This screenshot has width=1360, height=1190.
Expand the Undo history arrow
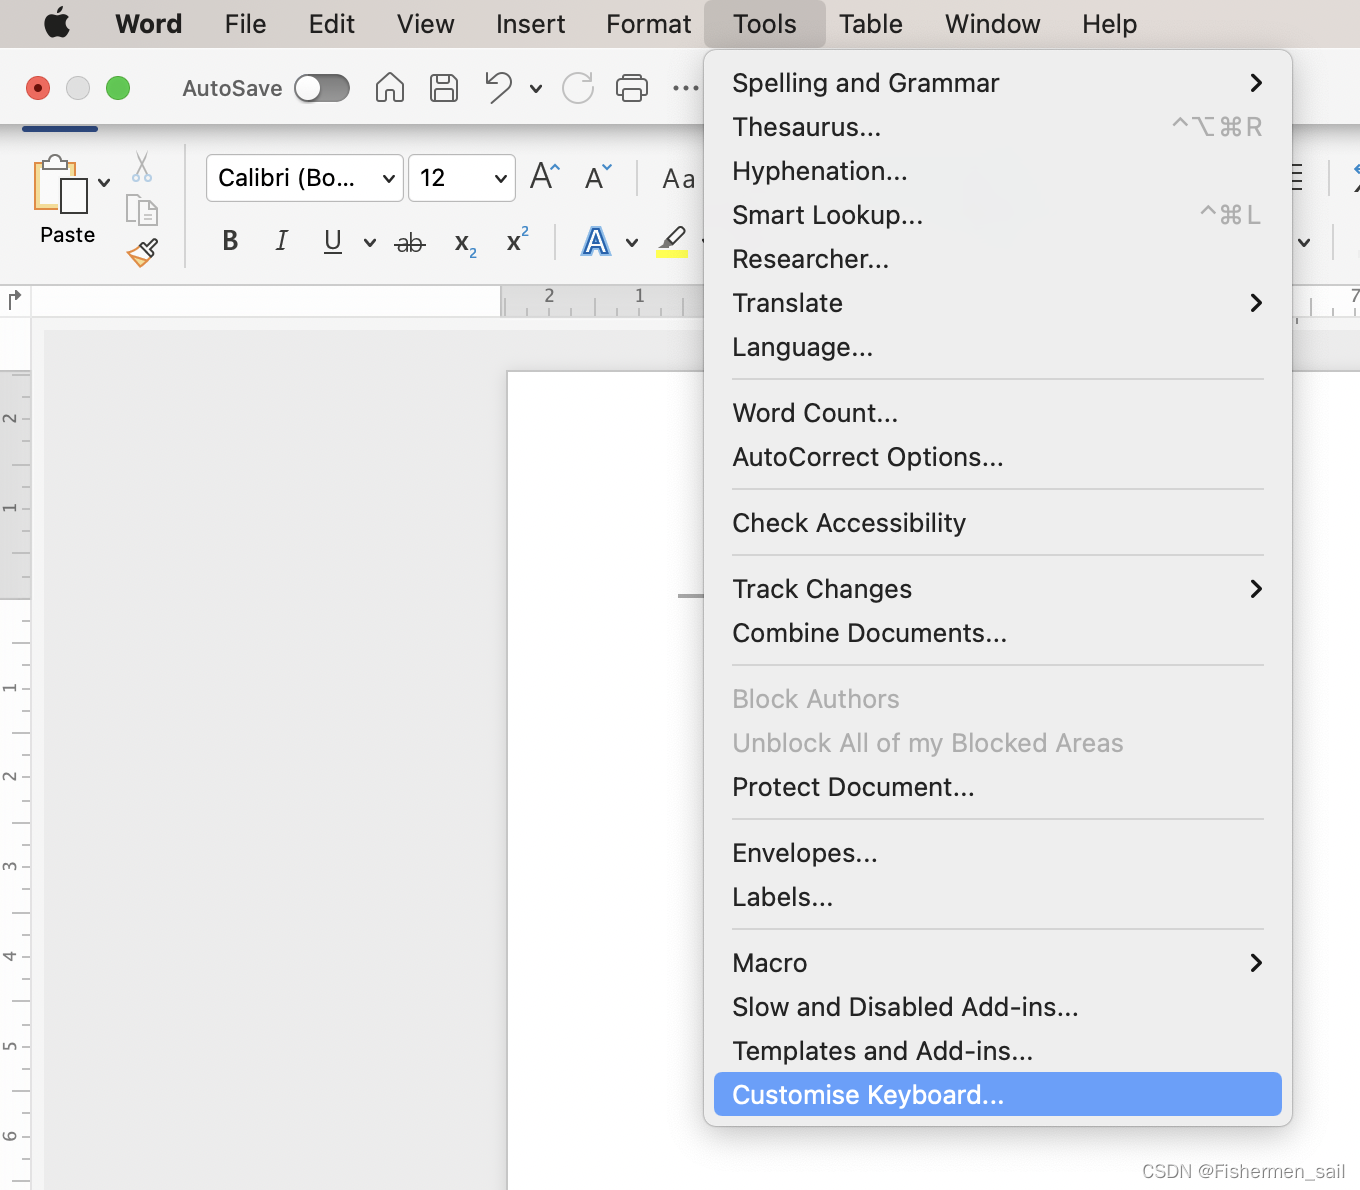click(536, 89)
